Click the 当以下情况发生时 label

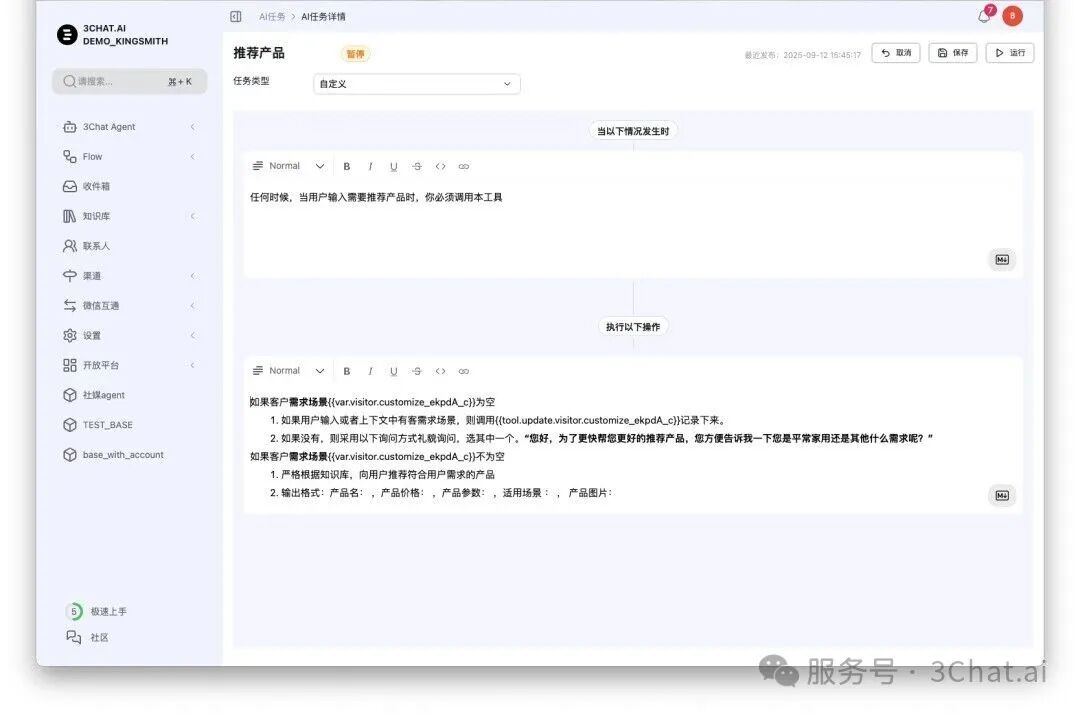(x=633, y=132)
